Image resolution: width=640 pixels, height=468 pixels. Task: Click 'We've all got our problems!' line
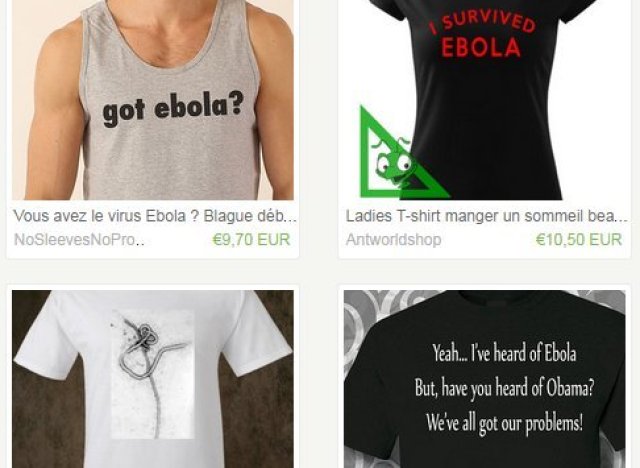(x=504, y=423)
